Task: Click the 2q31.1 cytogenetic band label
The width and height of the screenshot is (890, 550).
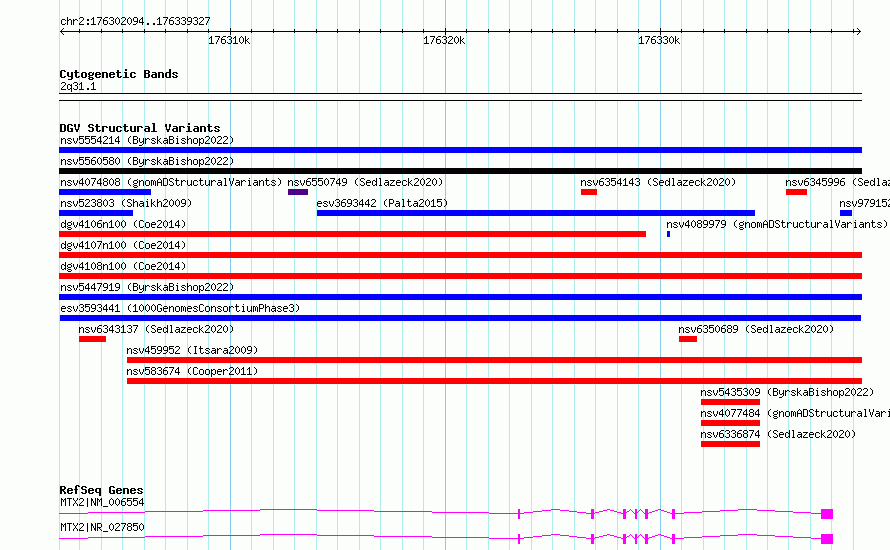Action: click(78, 86)
